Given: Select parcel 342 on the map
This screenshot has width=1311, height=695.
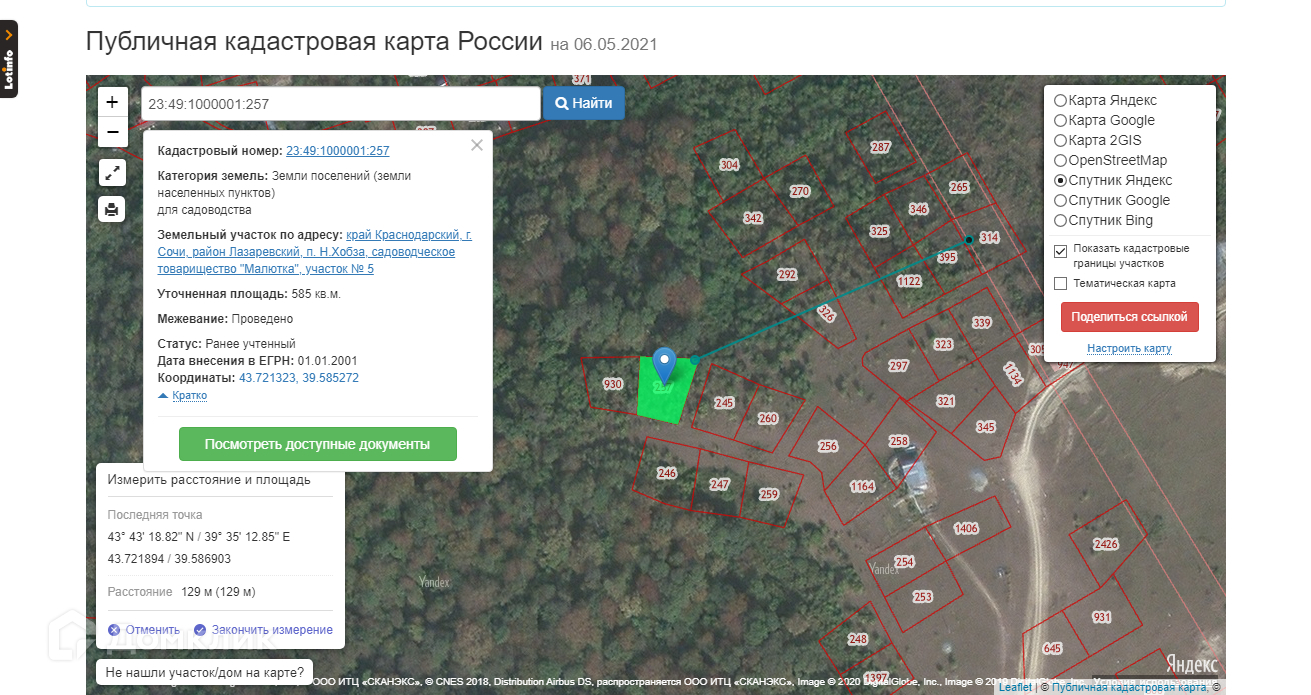Looking at the screenshot, I should pos(753,218).
